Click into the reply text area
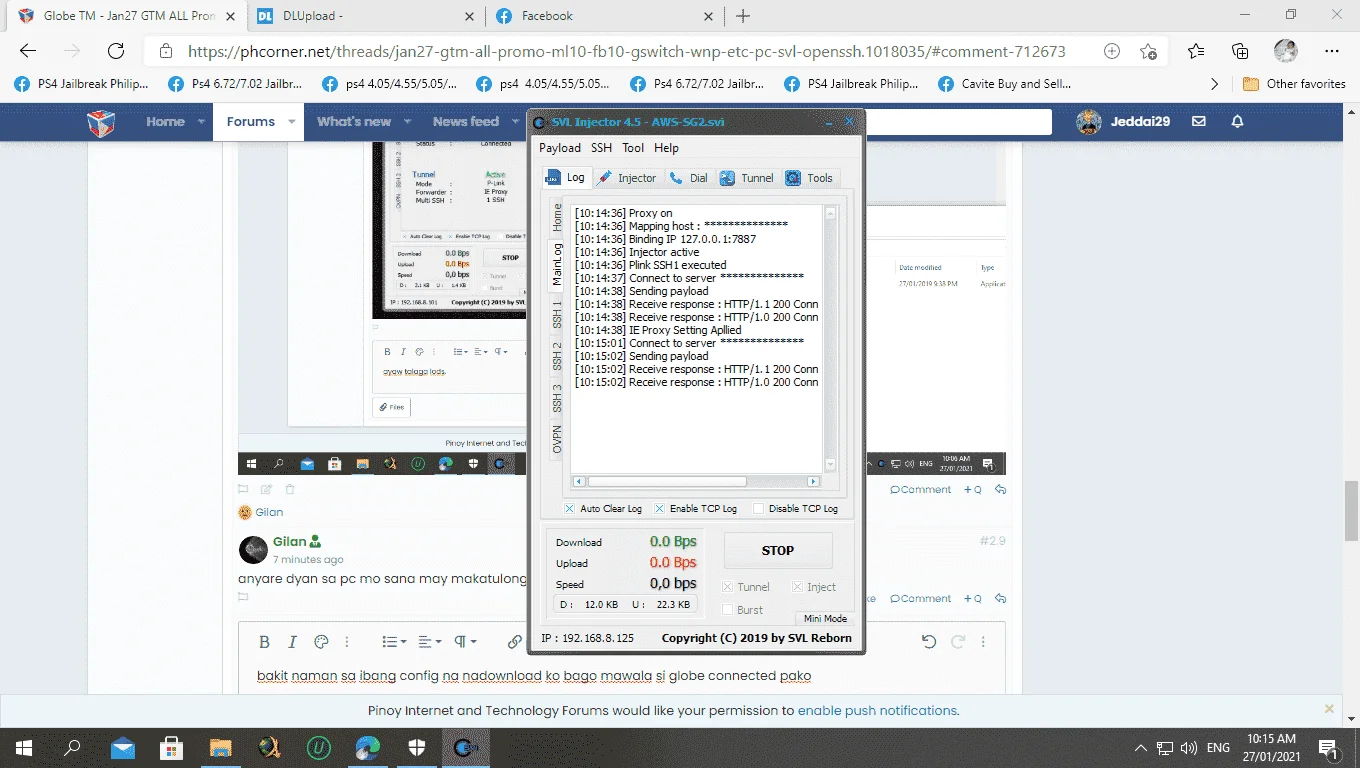The image size is (1360, 768). (621, 677)
